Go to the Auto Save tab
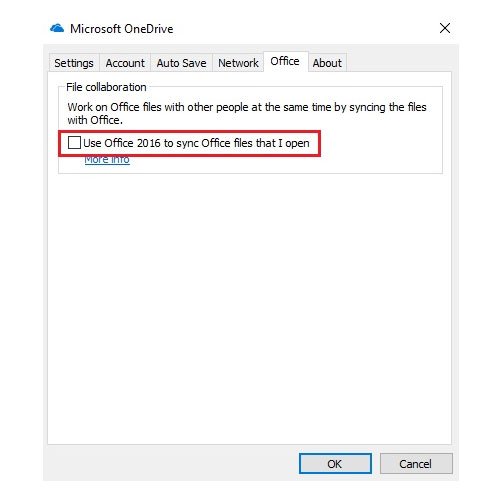The width and height of the screenshot is (502, 492). coord(181,63)
